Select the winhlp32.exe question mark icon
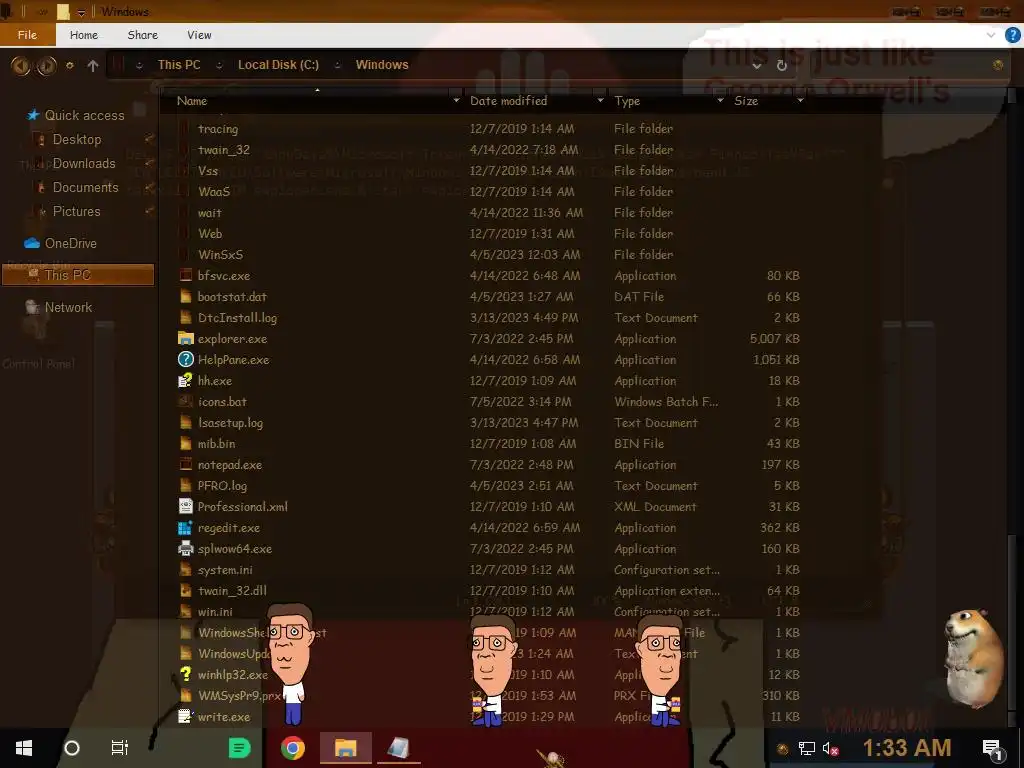The width and height of the screenshot is (1024, 768). point(186,674)
